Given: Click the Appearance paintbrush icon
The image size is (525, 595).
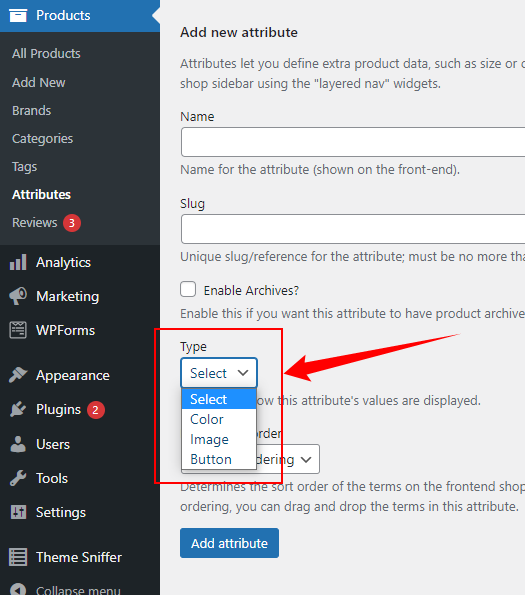Looking at the screenshot, I should point(18,375).
